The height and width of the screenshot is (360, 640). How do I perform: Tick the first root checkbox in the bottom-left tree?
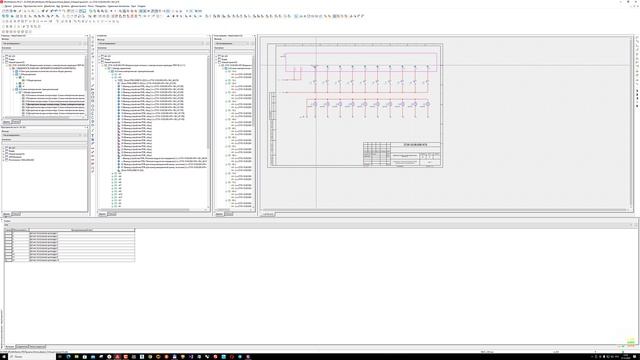click(7, 148)
